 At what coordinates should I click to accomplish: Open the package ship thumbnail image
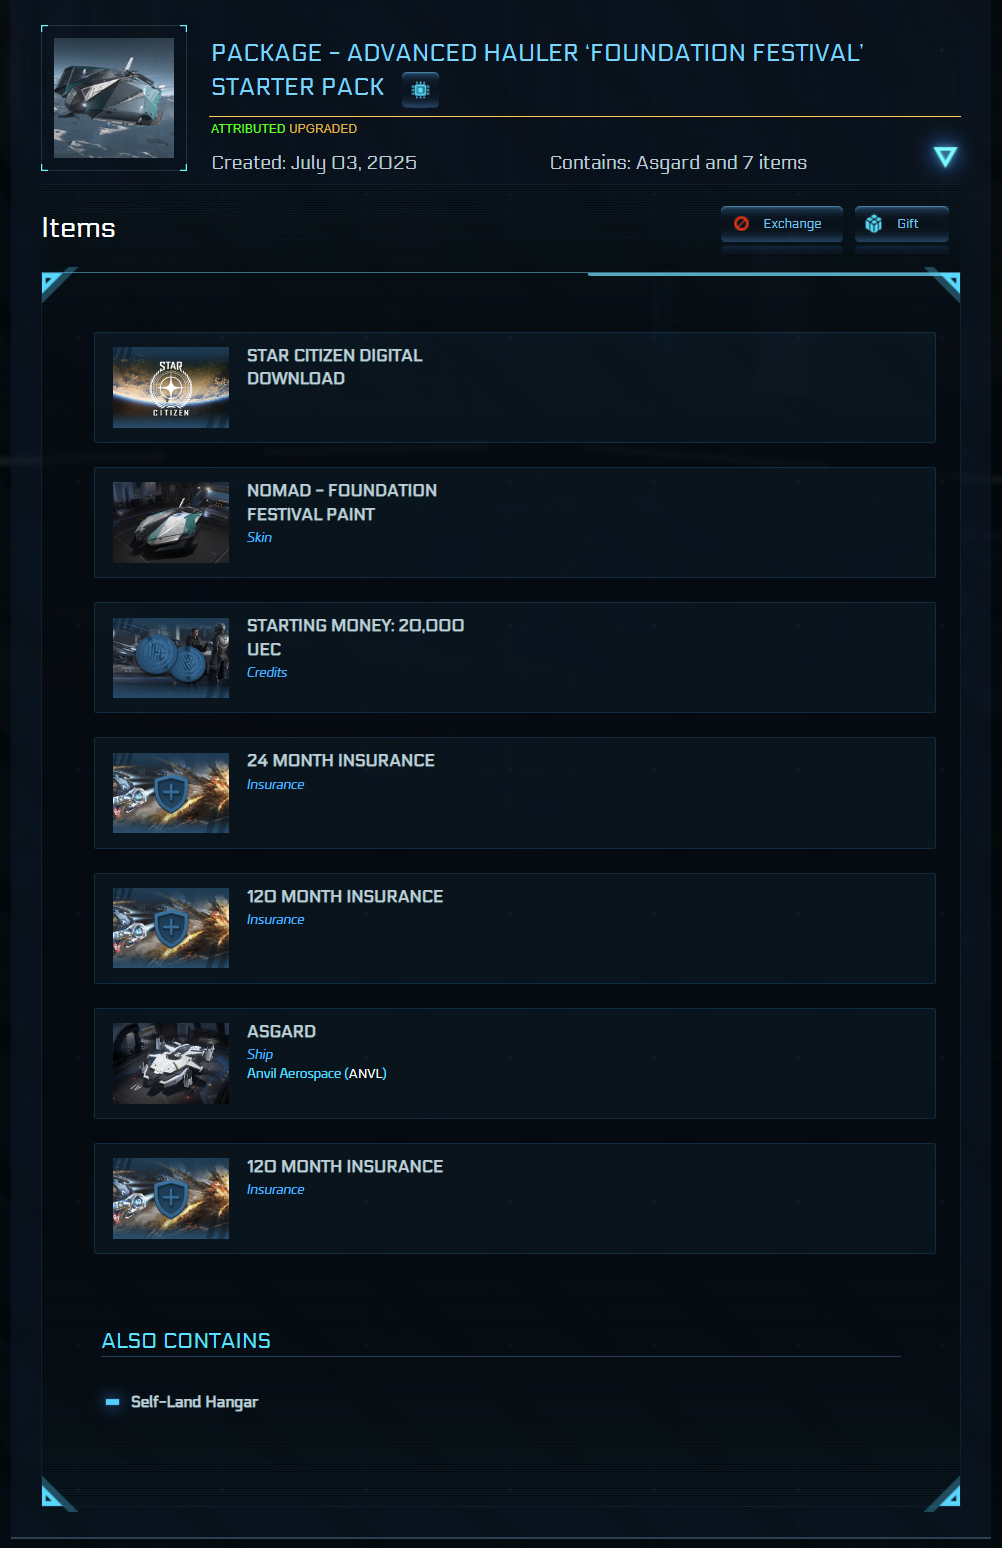pyautogui.click(x=114, y=98)
